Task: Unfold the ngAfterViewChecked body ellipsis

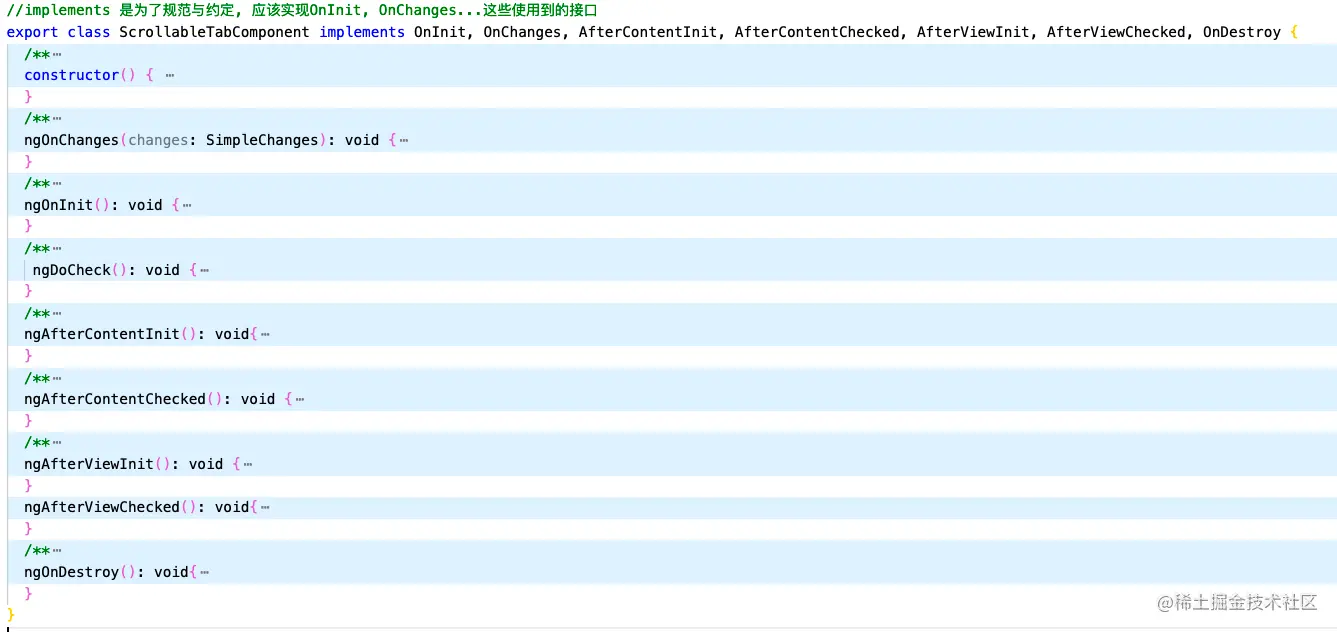Action: point(265,508)
